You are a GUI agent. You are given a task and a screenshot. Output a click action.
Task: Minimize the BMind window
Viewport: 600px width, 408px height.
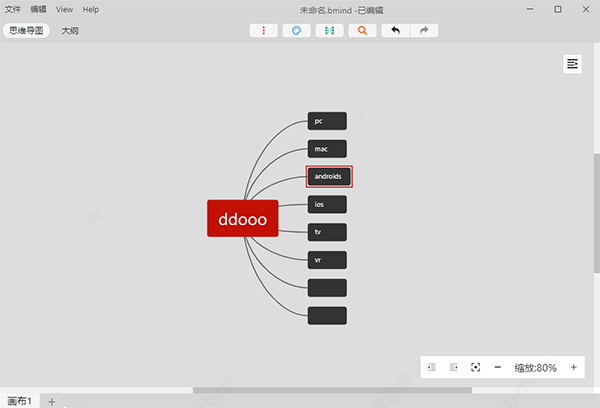pos(530,9)
